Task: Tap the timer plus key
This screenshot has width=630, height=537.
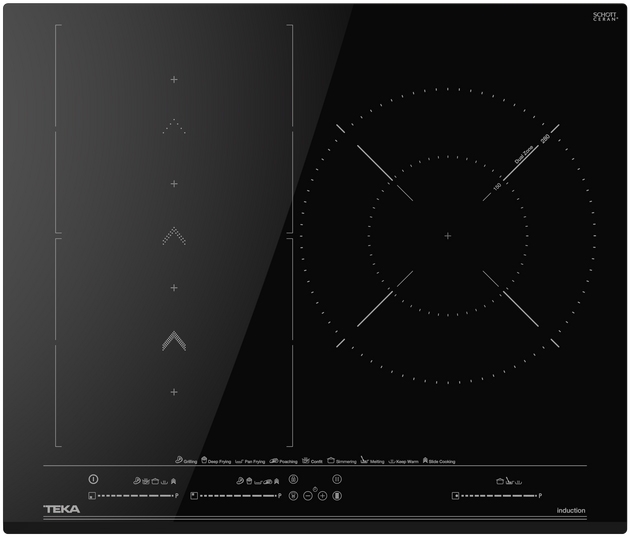Action: coord(323,496)
